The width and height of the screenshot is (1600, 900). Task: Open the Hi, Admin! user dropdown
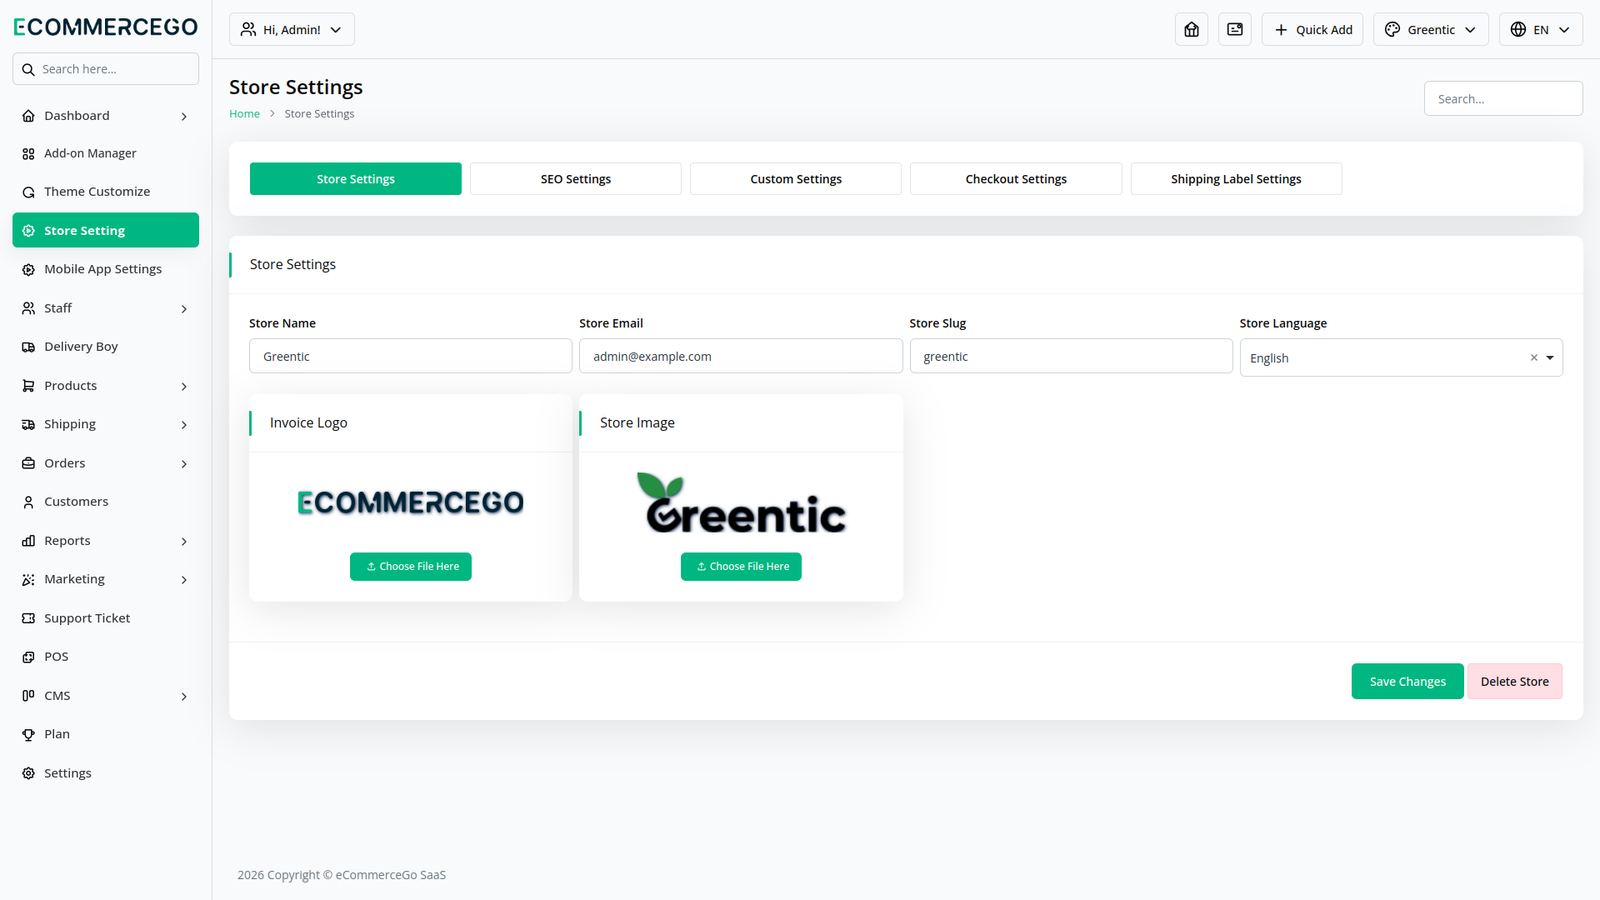coord(292,30)
